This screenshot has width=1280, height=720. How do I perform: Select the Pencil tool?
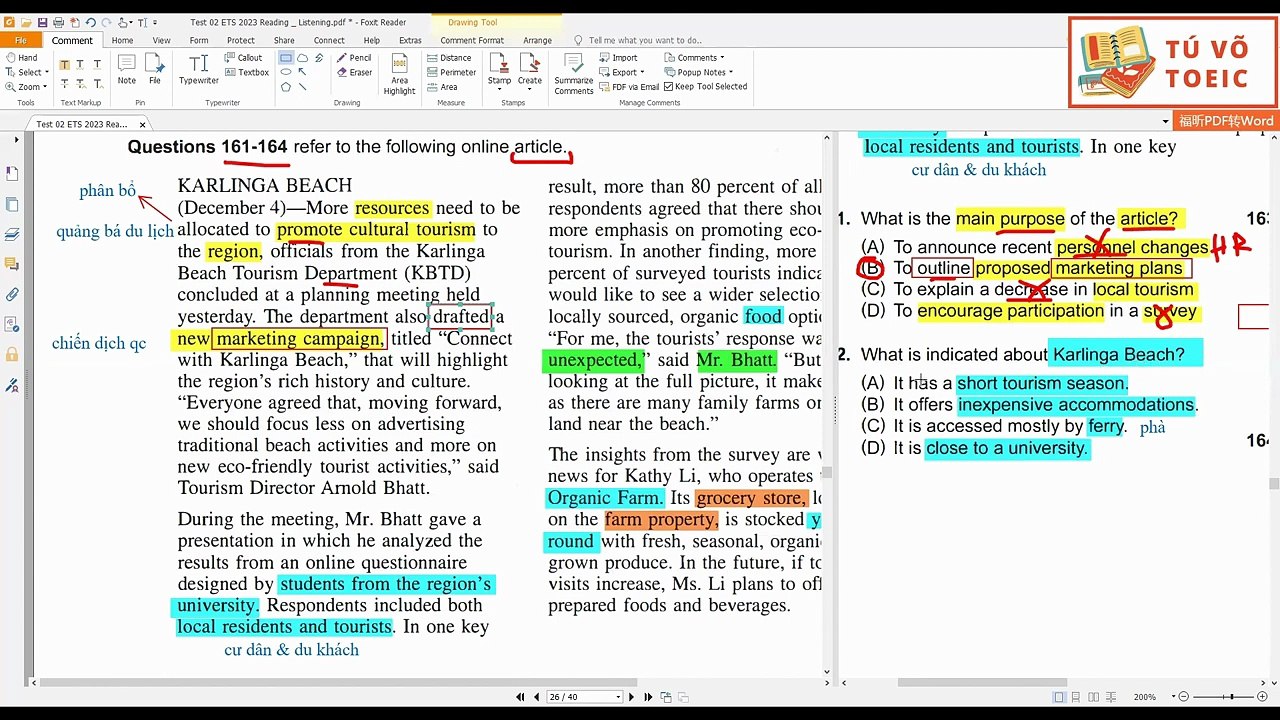click(354, 58)
